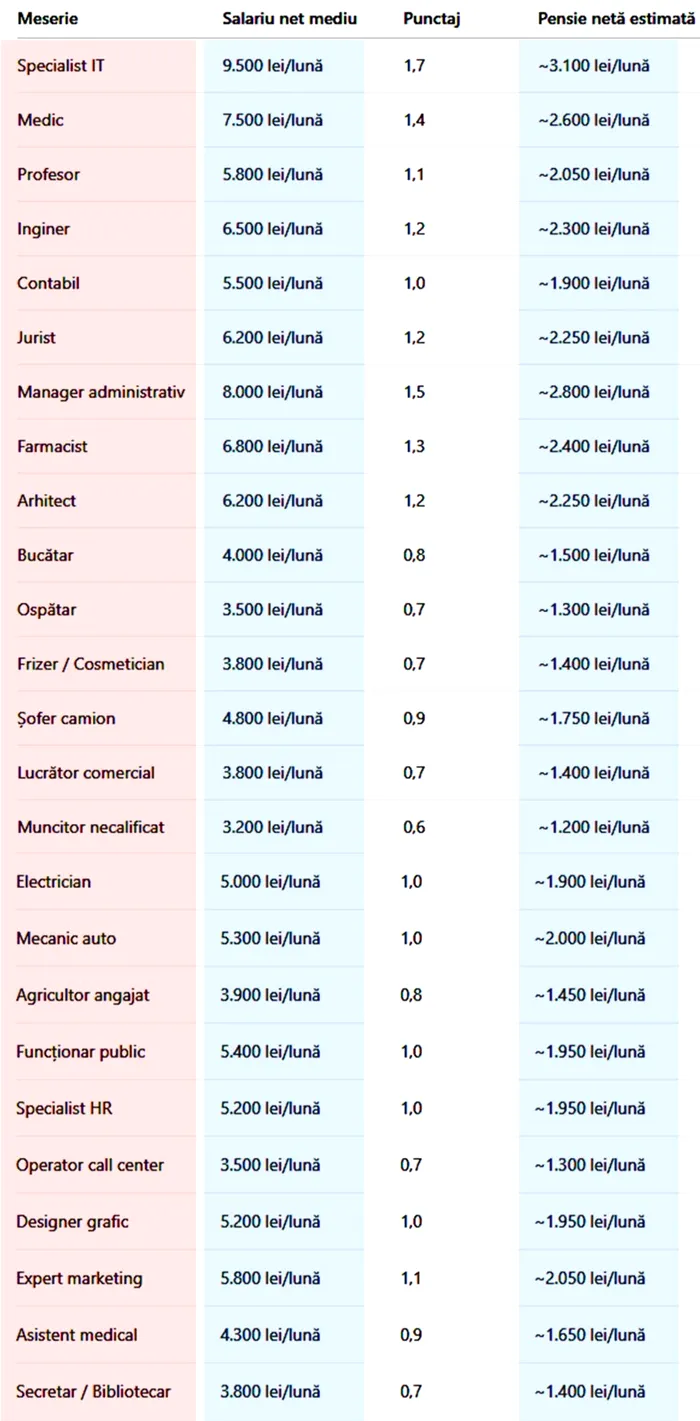
Task: Select Expert marketing's pension estimate
Action: (x=589, y=1278)
